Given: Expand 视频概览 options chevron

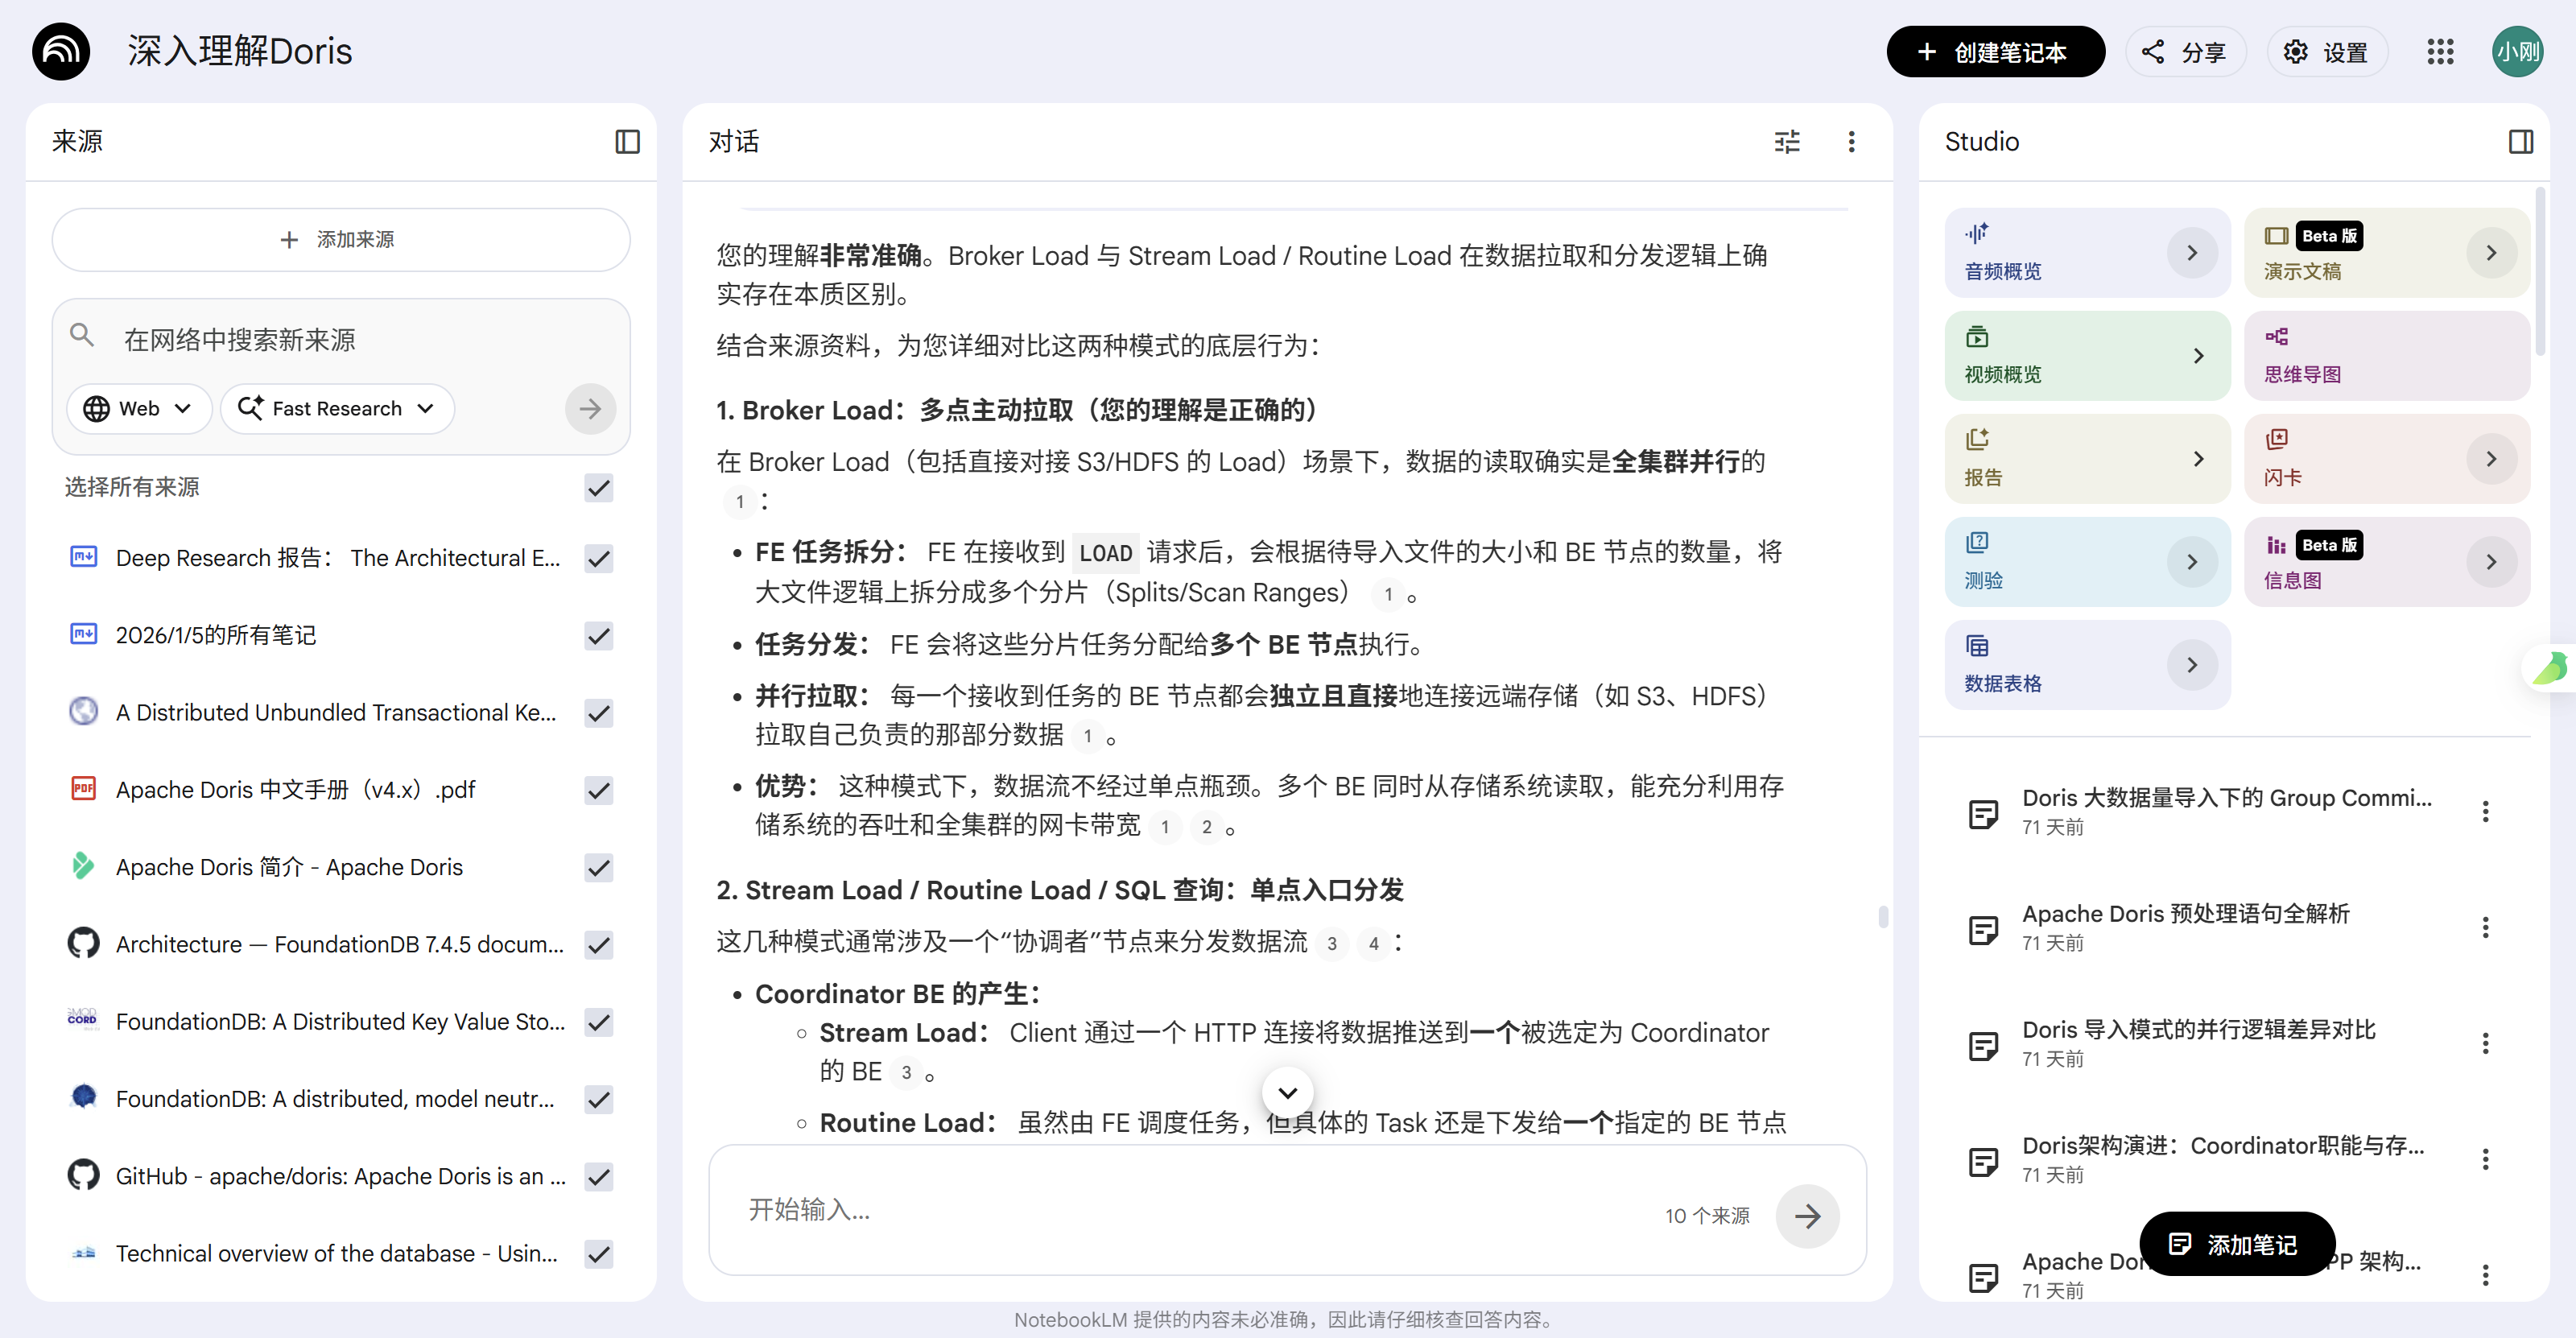Looking at the screenshot, I should click(2198, 356).
